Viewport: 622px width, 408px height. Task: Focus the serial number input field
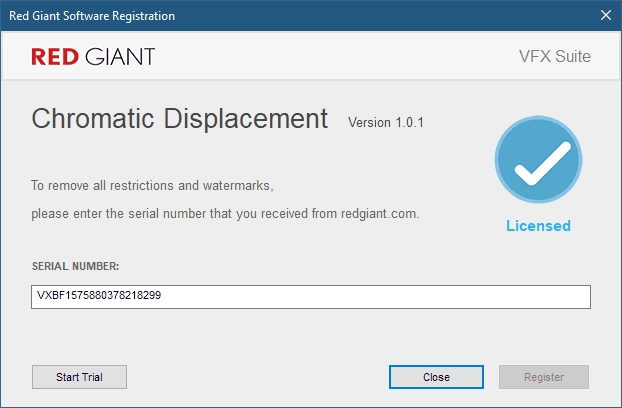coord(311,297)
